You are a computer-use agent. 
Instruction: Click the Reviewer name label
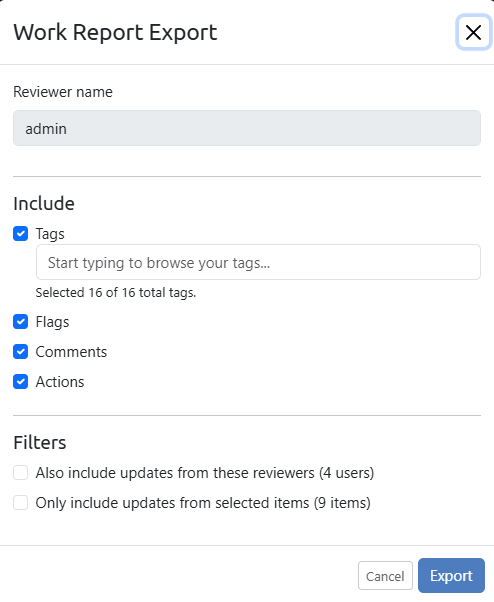pyautogui.click(x=63, y=92)
